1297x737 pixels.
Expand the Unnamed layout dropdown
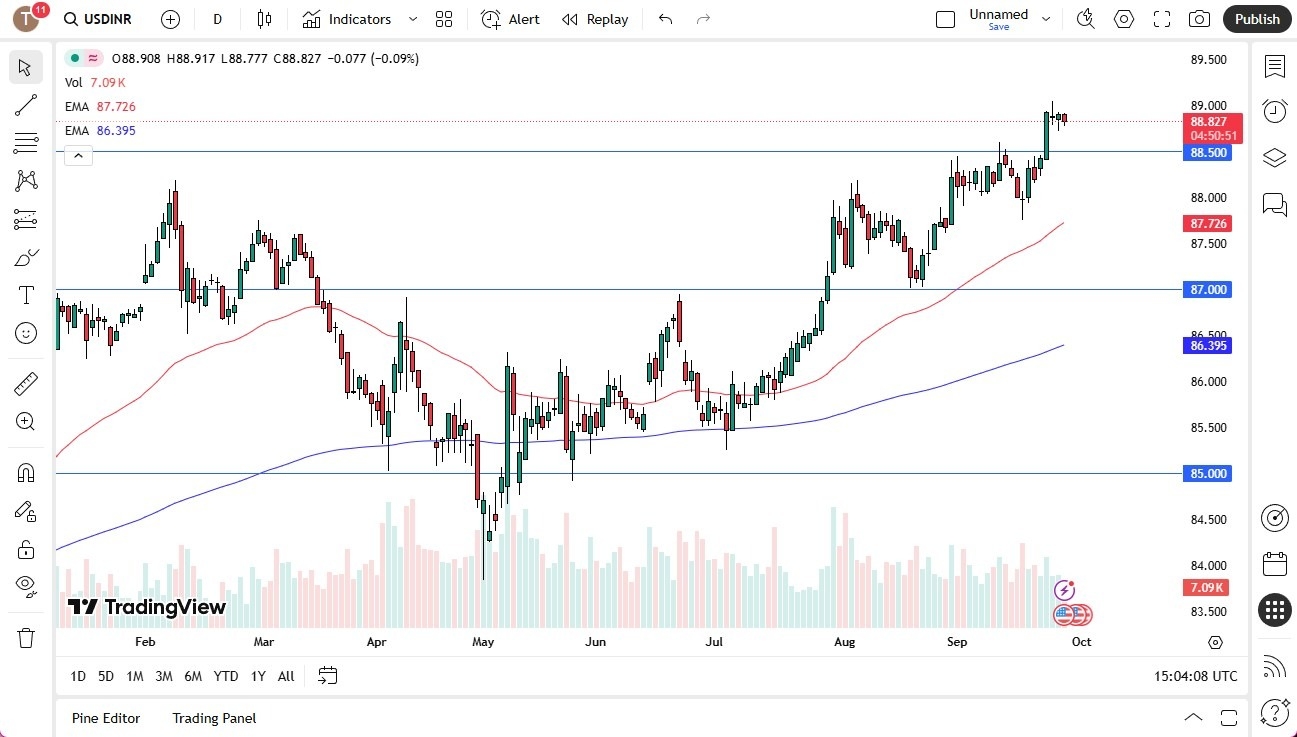pos(1046,18)
